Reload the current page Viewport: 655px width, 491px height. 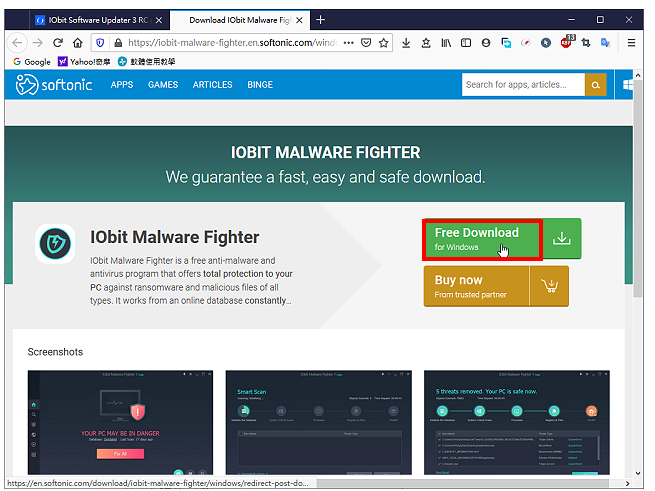pos(58,43)
